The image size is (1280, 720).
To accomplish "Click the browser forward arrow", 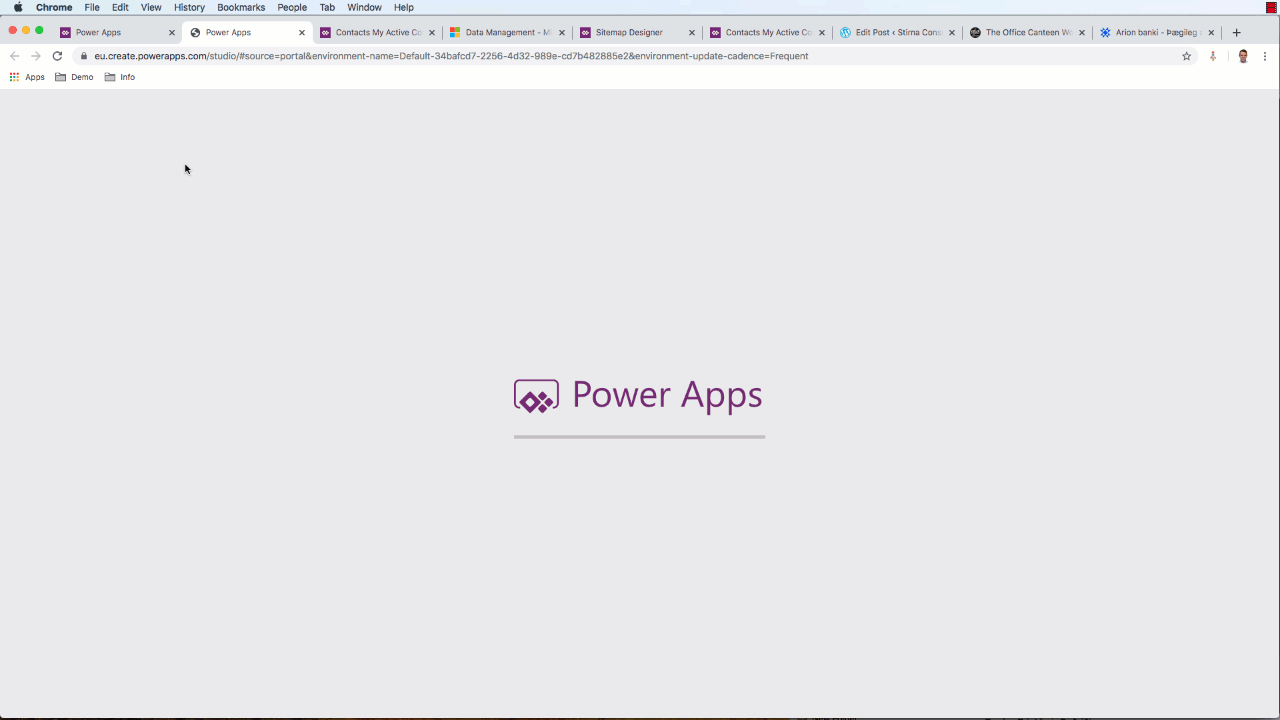I will tap(36, 56).
